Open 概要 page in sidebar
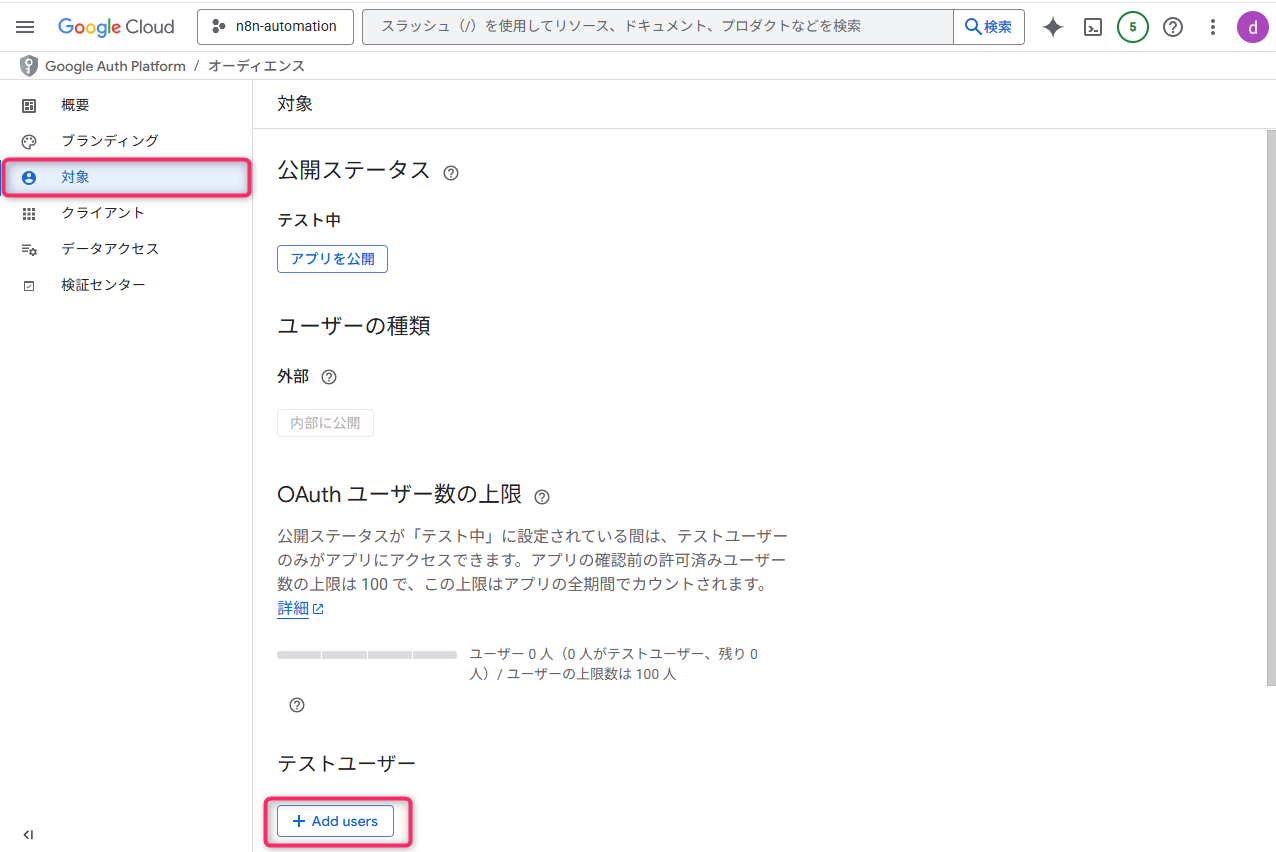1276x852 pixels. point(126,105)
